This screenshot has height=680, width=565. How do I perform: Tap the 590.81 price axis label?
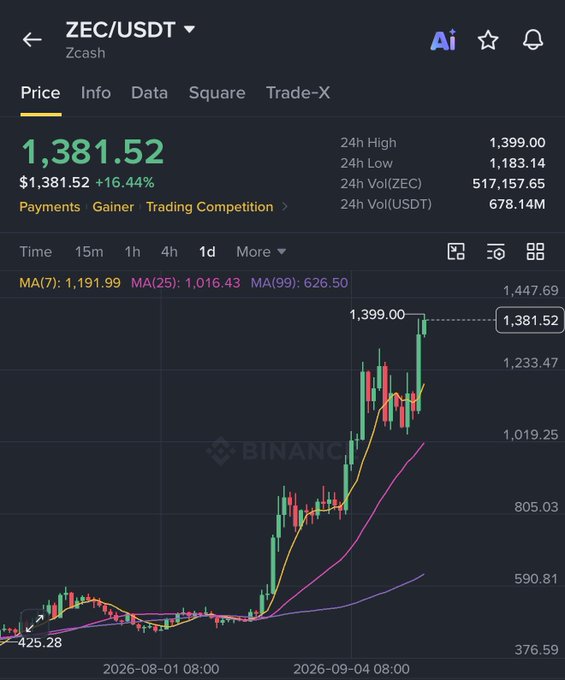click(536, 579)
